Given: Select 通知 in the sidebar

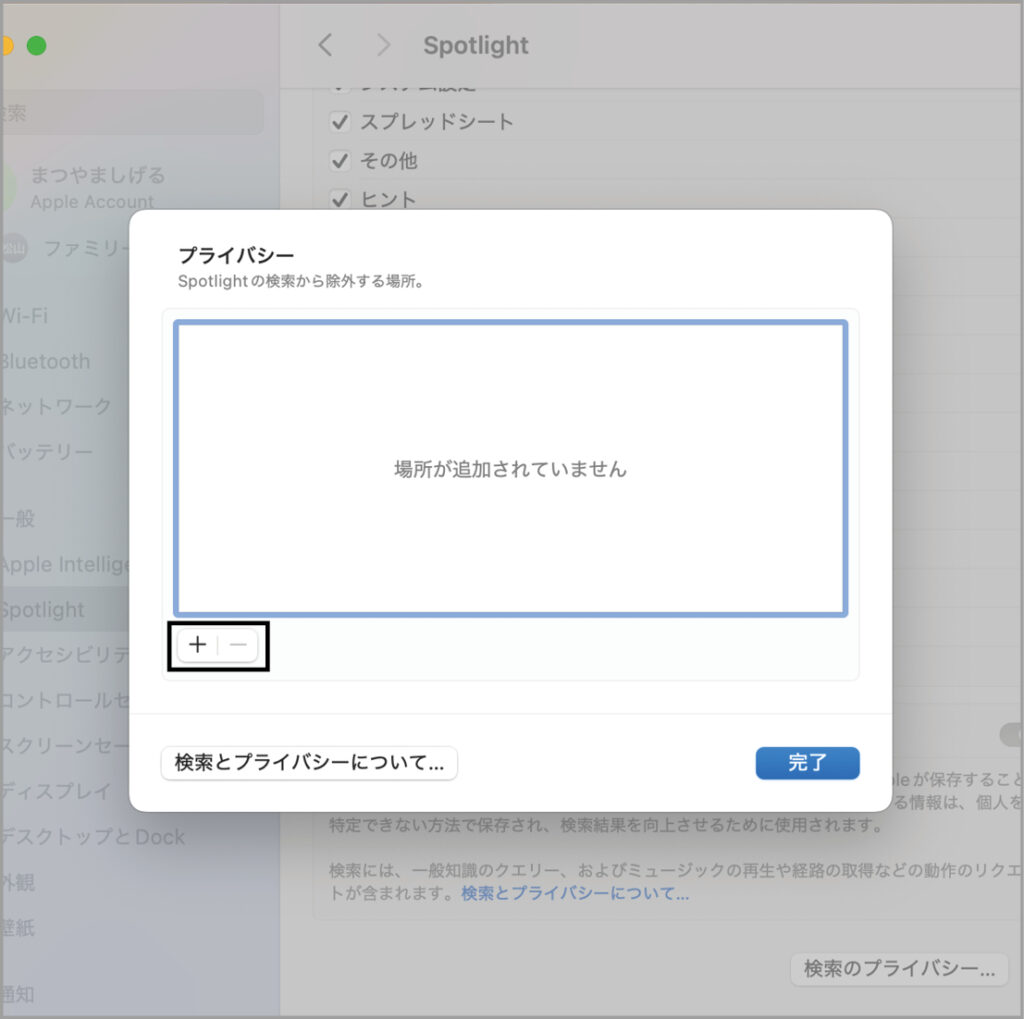Looking at the screenshot, I should (x=18, y=994).
